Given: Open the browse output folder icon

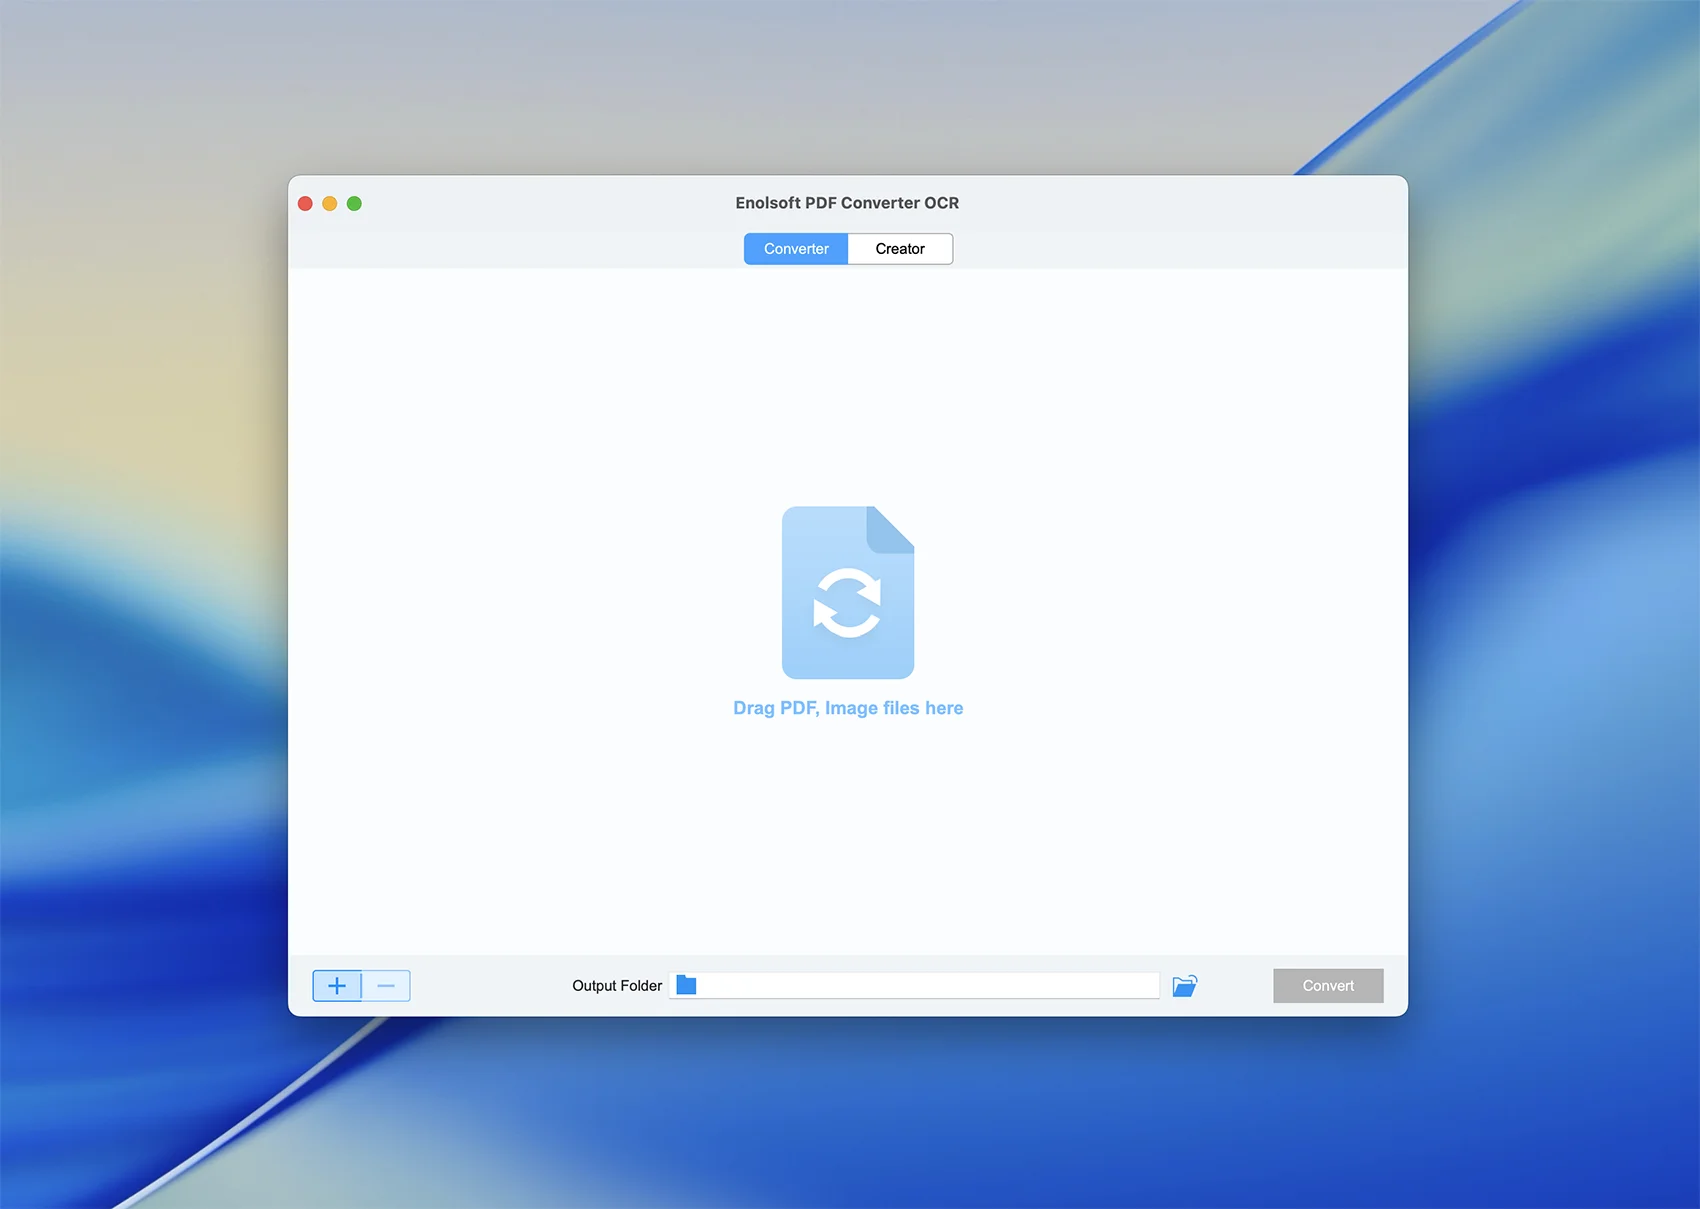Looking at the screenshot, I should (1184, 986).
